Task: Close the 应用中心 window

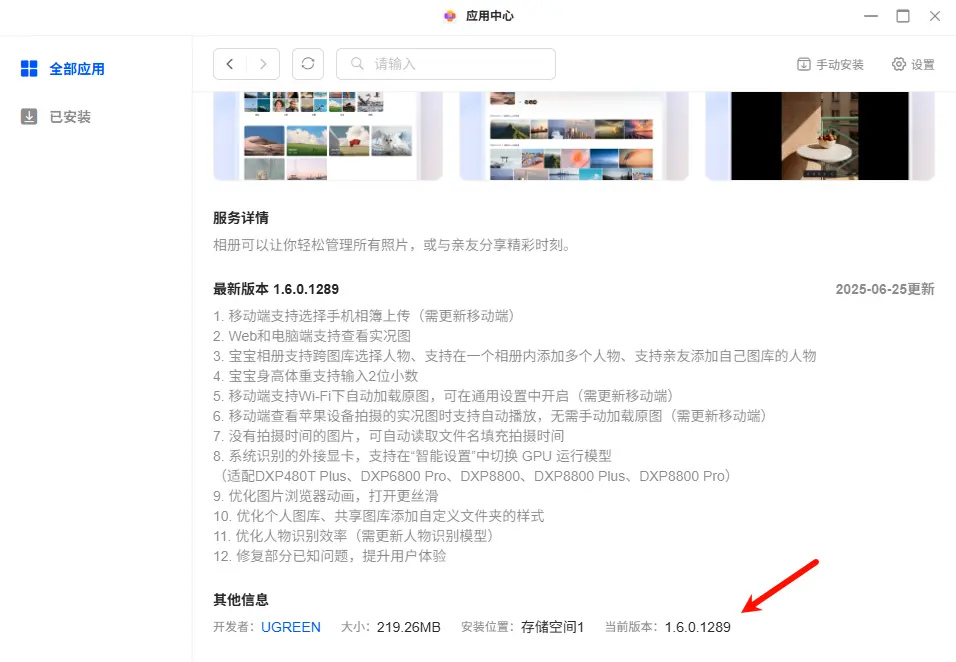Action: click(x=935, y=16)
